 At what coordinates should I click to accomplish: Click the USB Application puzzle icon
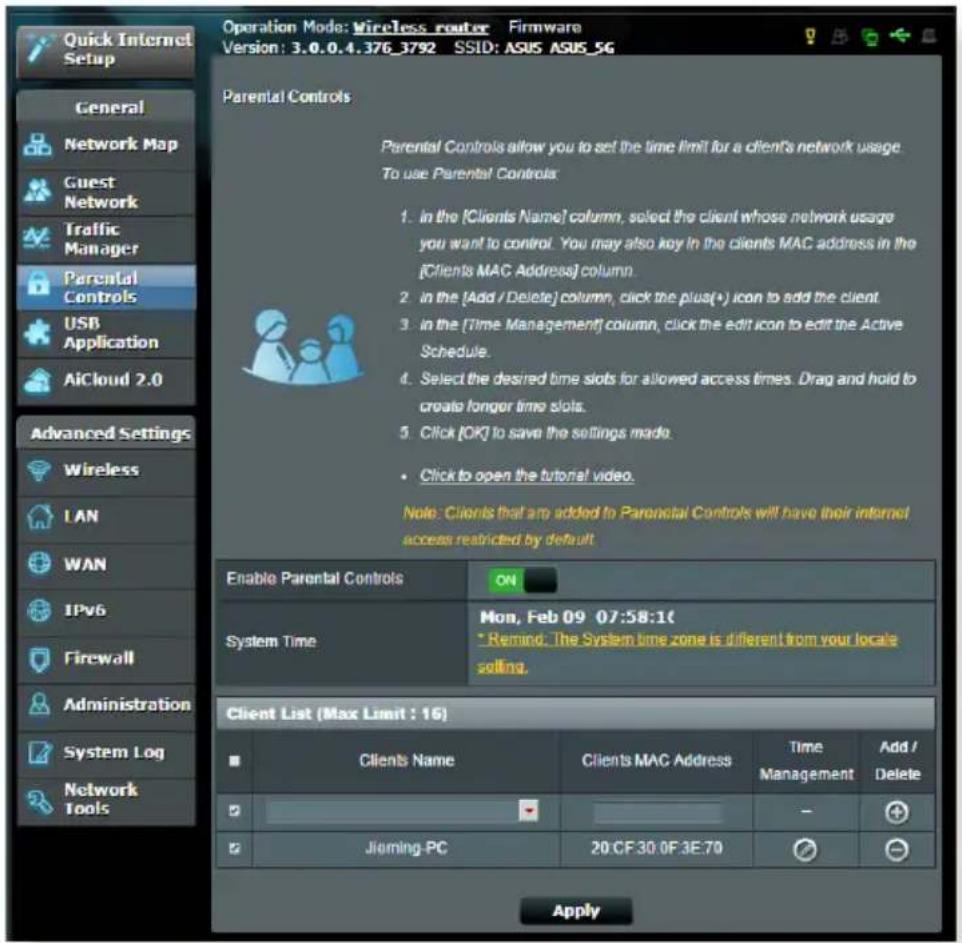point(37,332)
